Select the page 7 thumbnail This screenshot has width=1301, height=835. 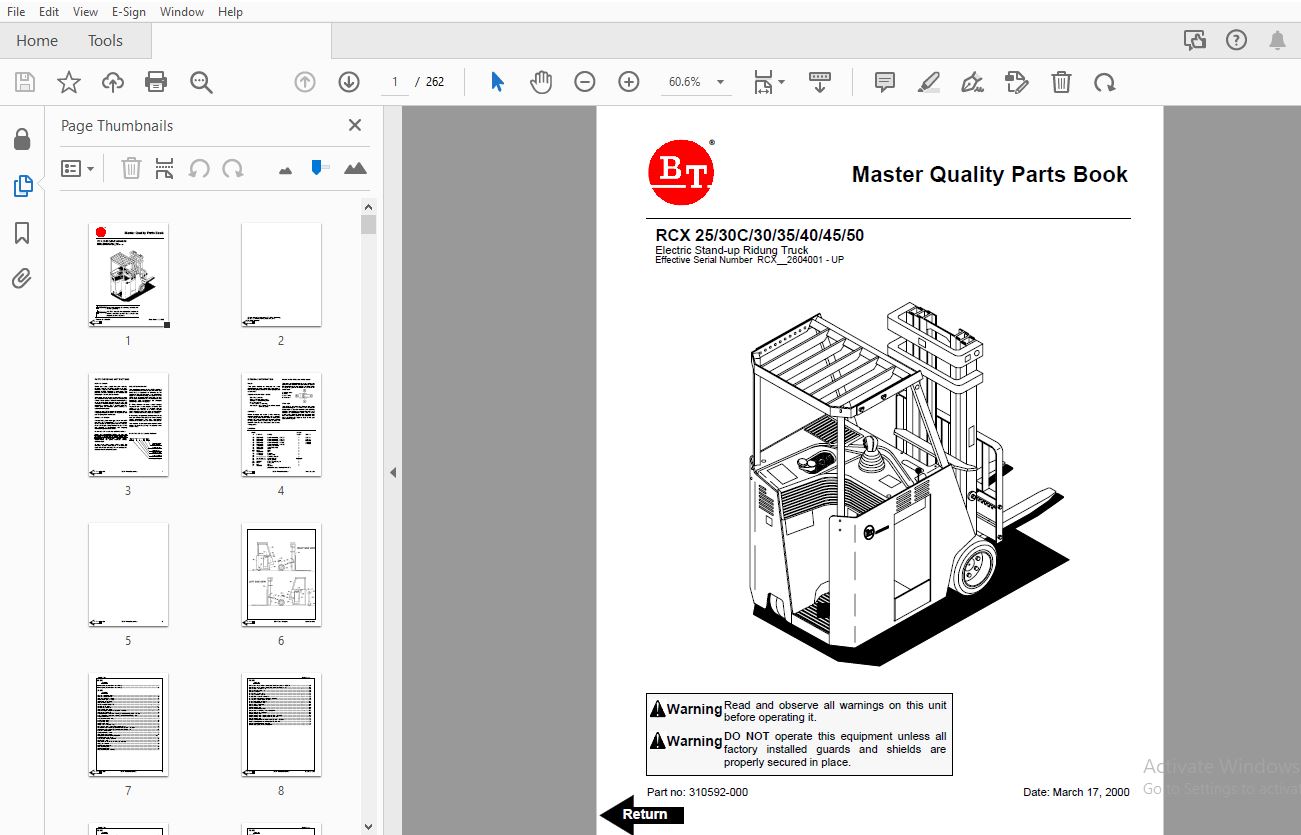click(x=128, y=725)
